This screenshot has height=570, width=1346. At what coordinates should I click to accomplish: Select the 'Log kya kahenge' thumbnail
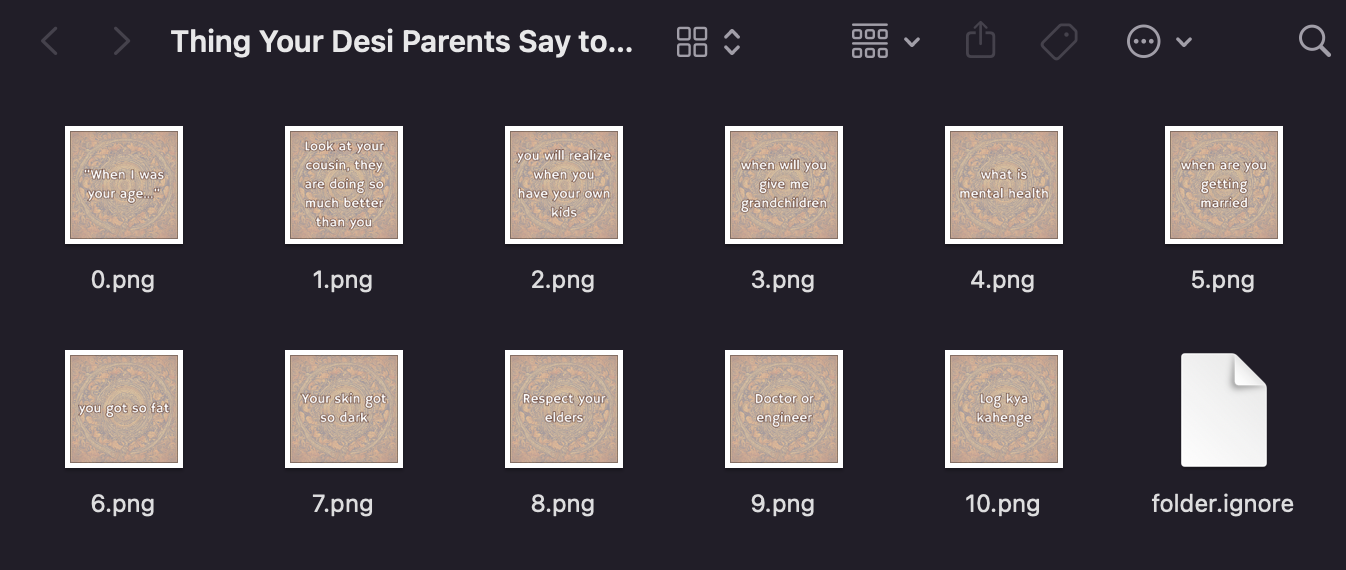(1004, 409)
